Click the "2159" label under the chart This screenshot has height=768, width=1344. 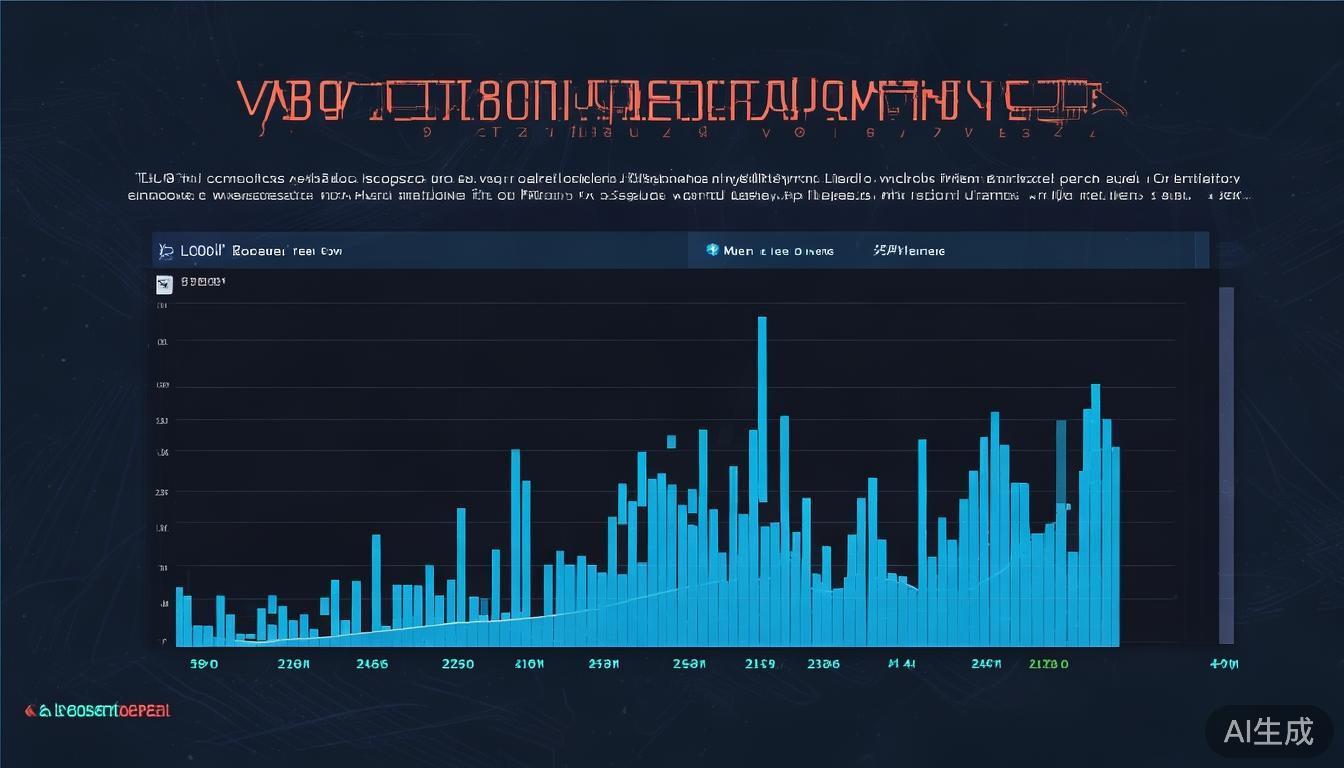[760, 663]
